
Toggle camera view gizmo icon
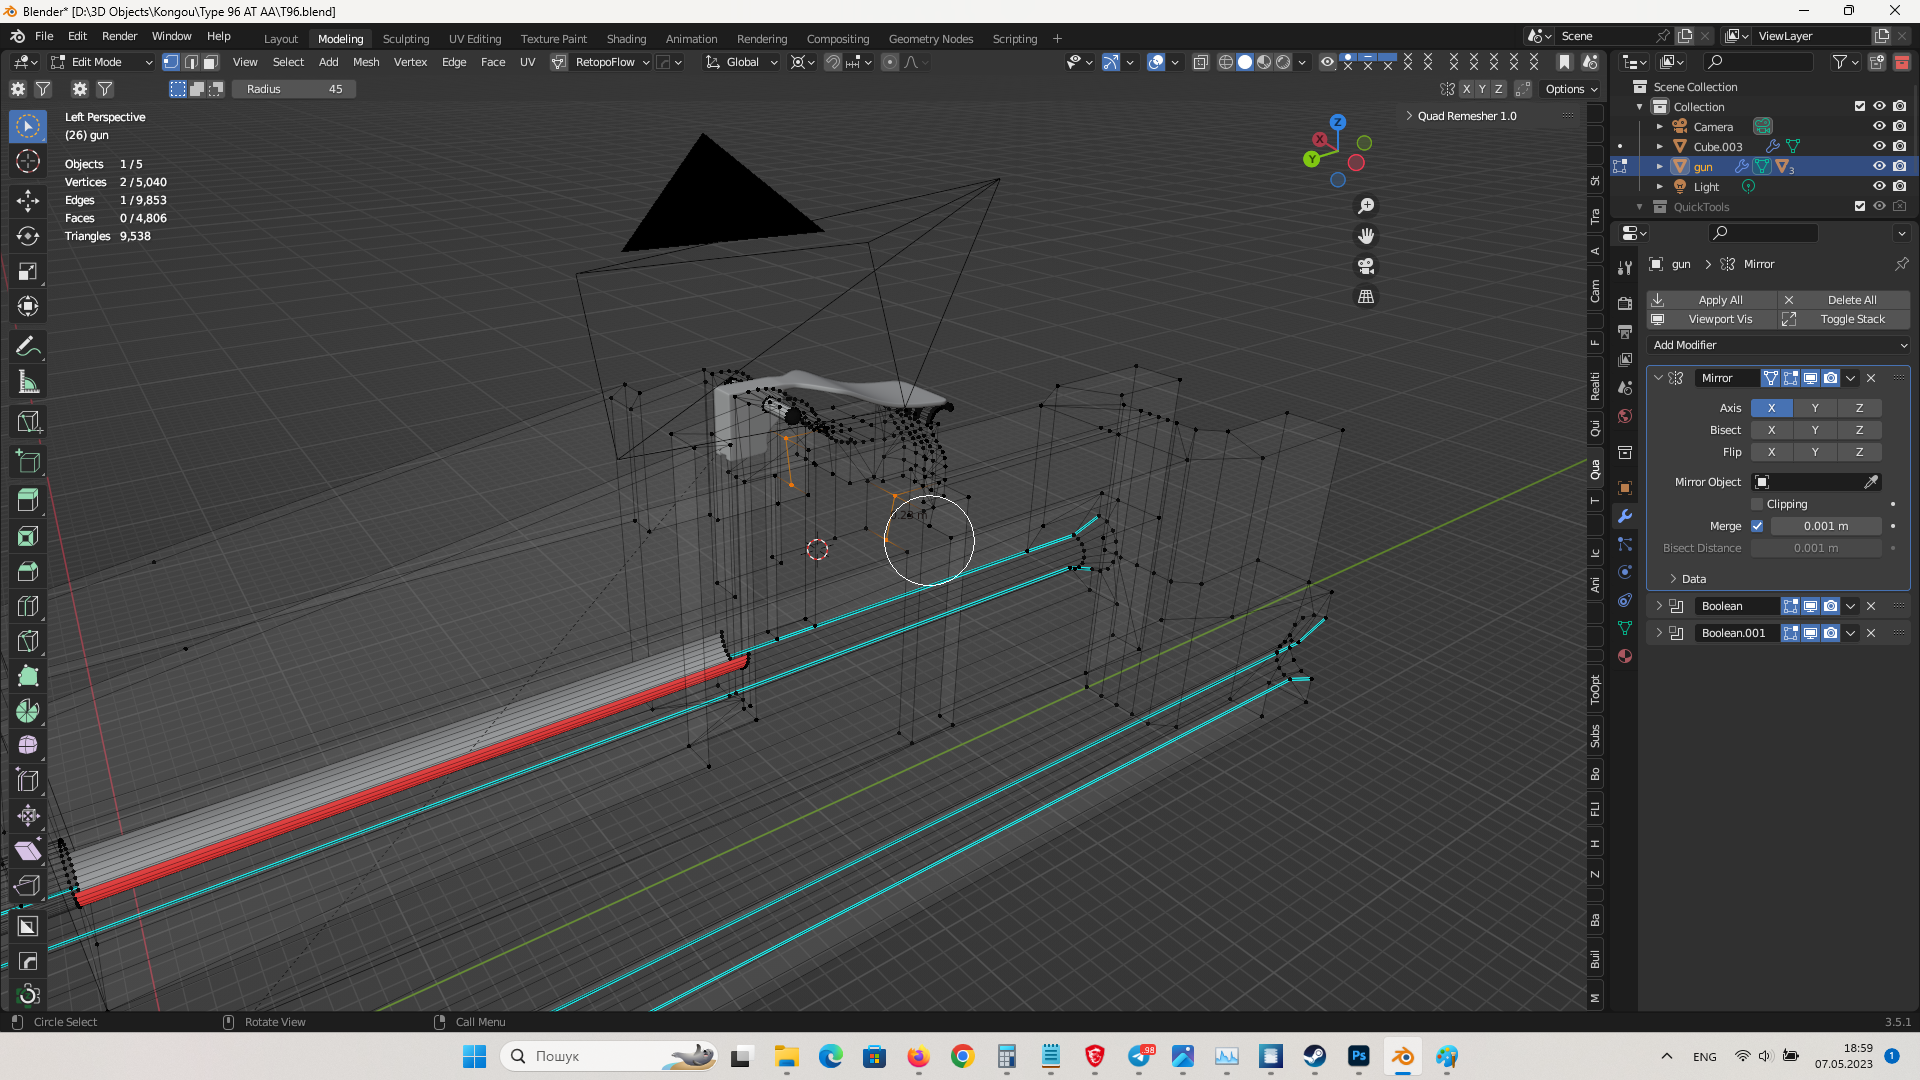(1366, 266)
